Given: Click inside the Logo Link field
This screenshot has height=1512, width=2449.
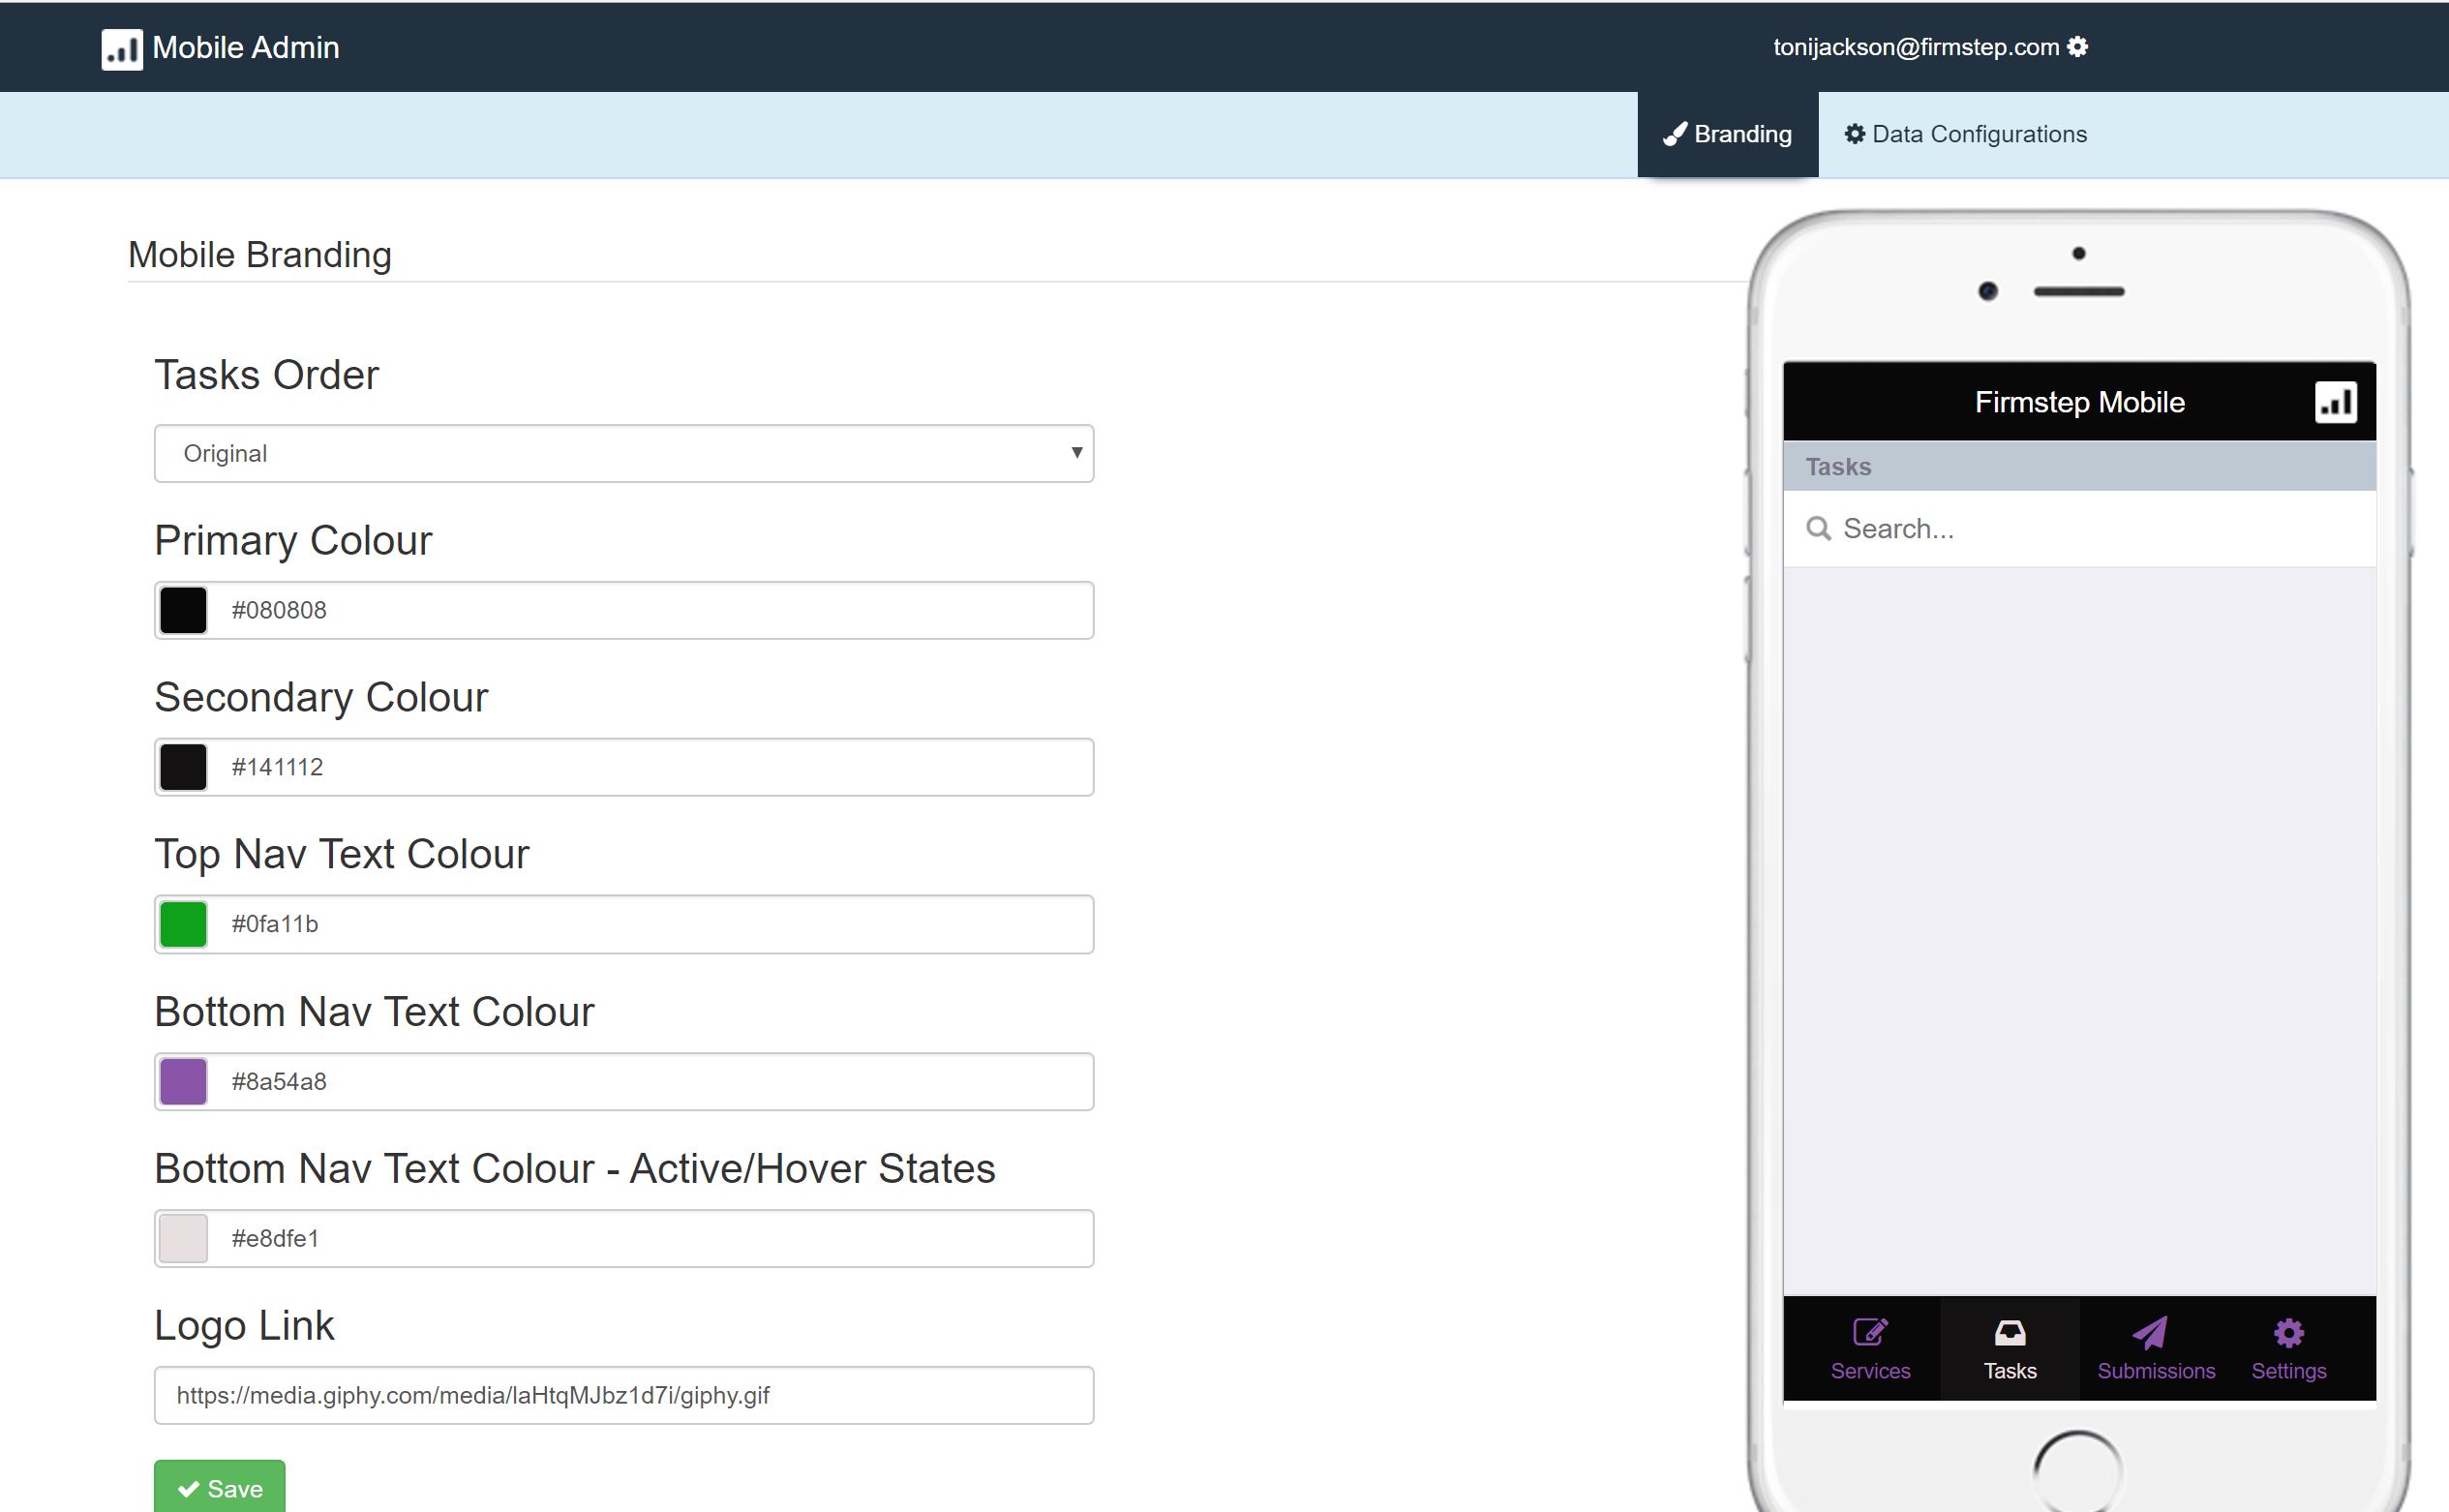Looking at the screenshot, I should [623, 1394].
